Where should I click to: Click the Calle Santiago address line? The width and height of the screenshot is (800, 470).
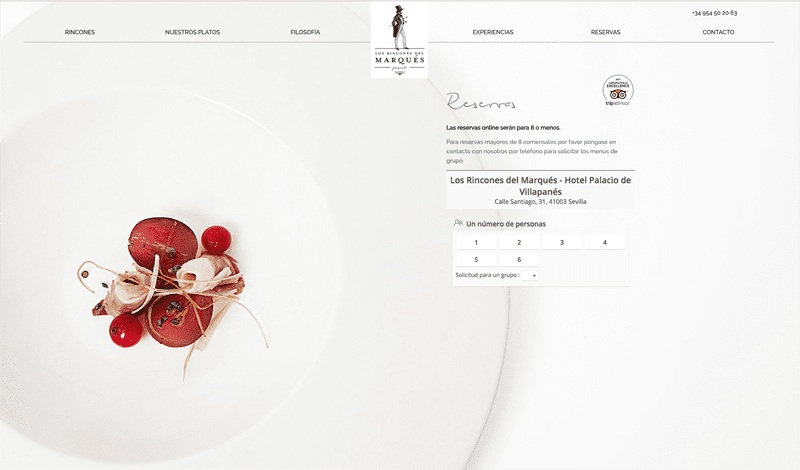pyautogui.click(x=540, y=202)
